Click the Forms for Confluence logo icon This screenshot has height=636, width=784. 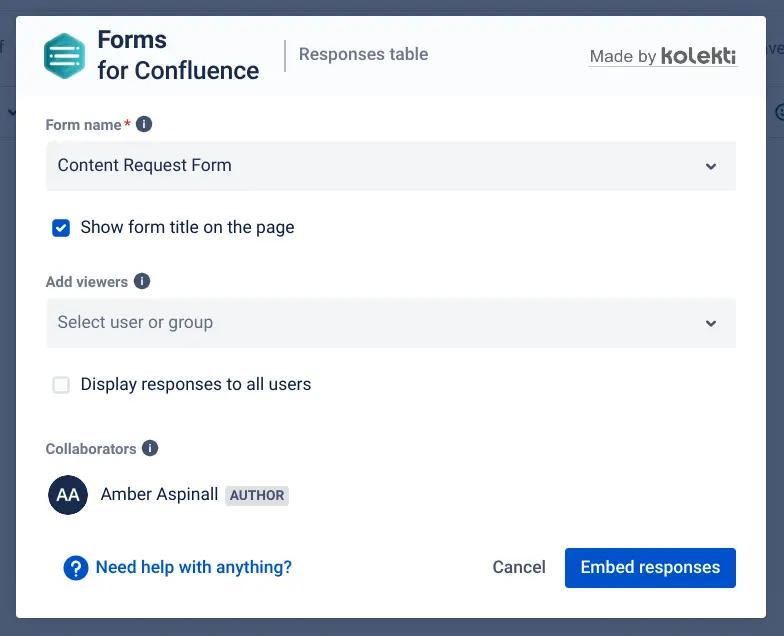click(x=65, y=56)
